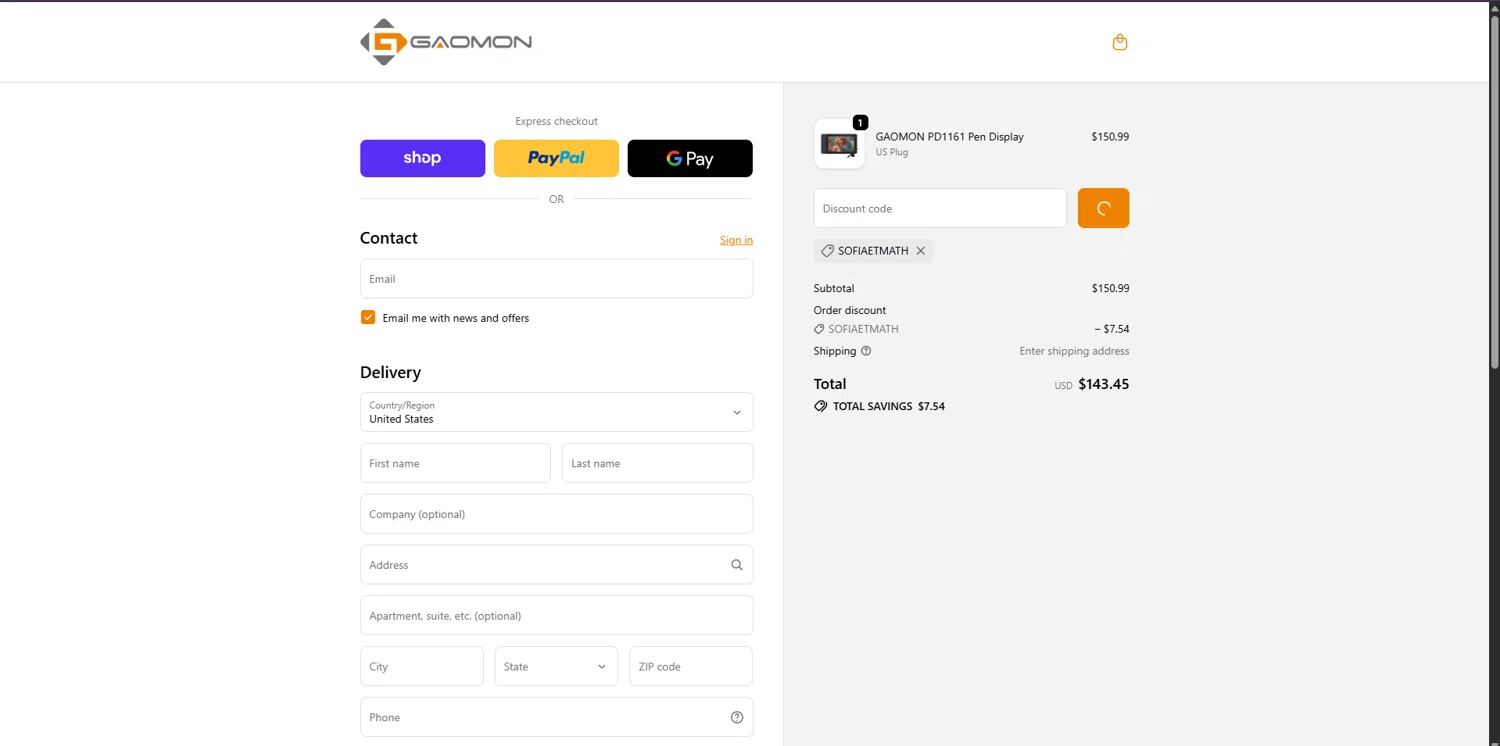Click the Enter shipping address text
1500x746 pixels.
click(x=1074, y=351)
